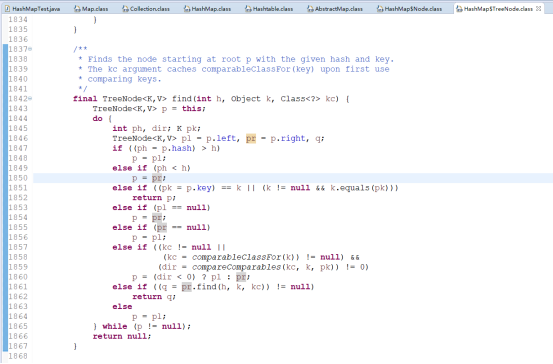Click line number 1865 in the gutter
Screen dimensions: 553x364
click(18, 326)
